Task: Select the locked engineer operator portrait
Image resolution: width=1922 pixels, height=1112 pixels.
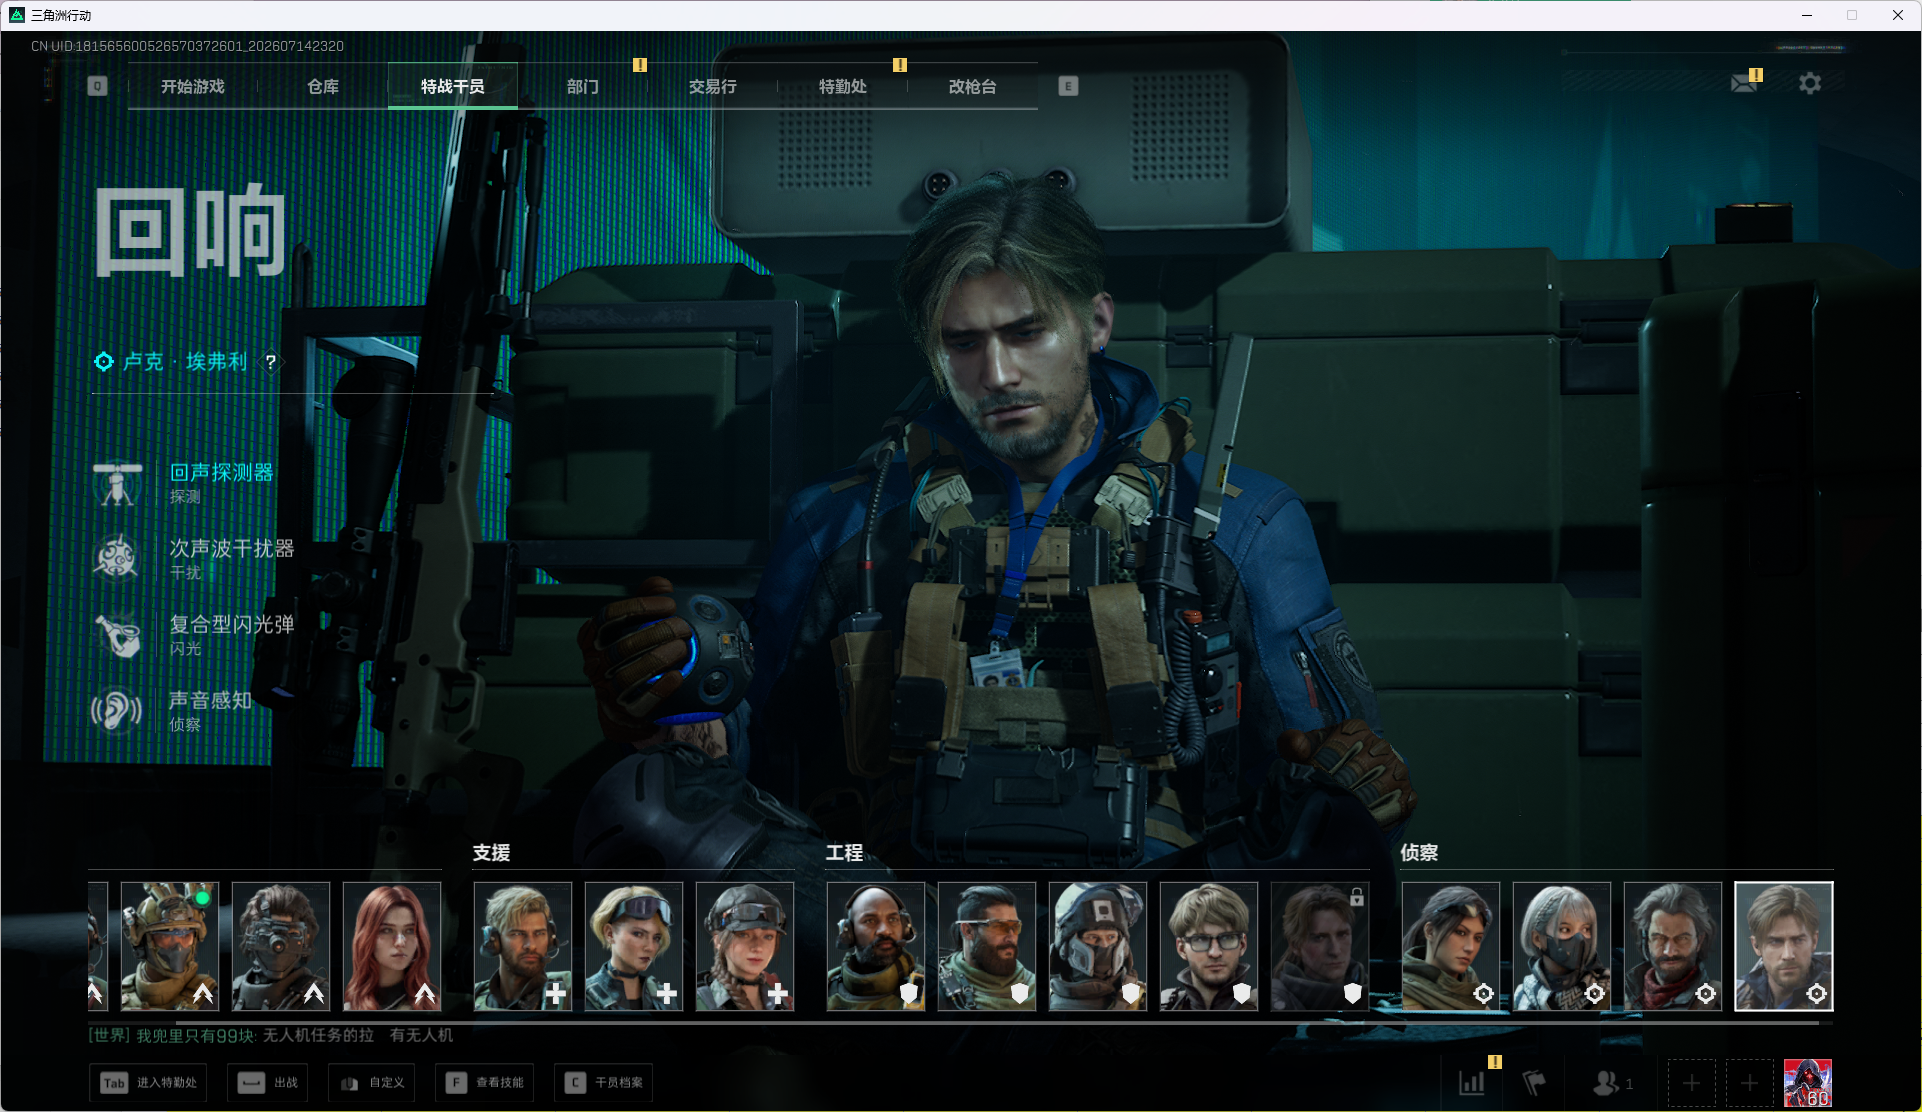Action: (x=1320, y=946)
